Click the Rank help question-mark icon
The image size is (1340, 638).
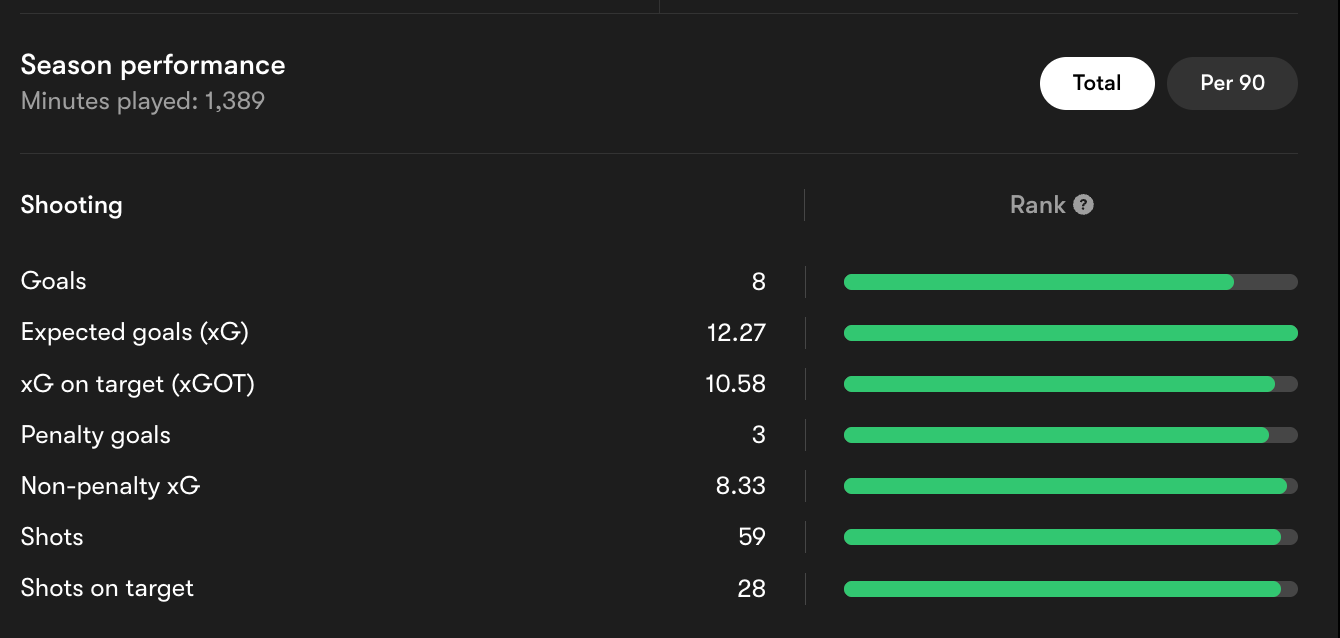click(x=1083, y=205)
